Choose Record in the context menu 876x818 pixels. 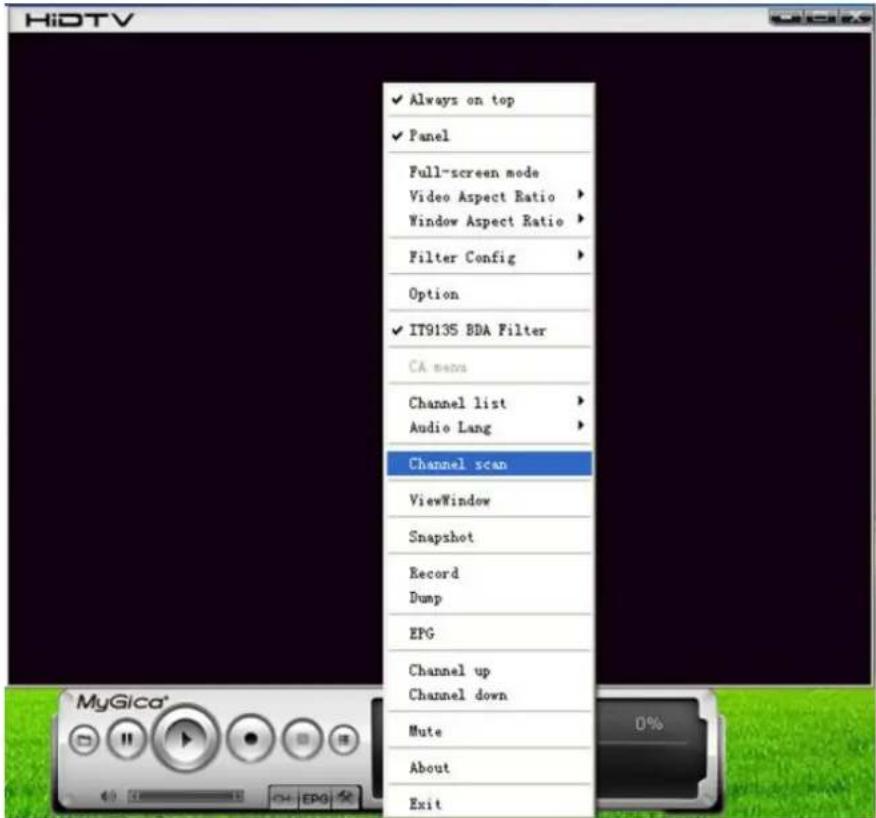coord(489,573)
